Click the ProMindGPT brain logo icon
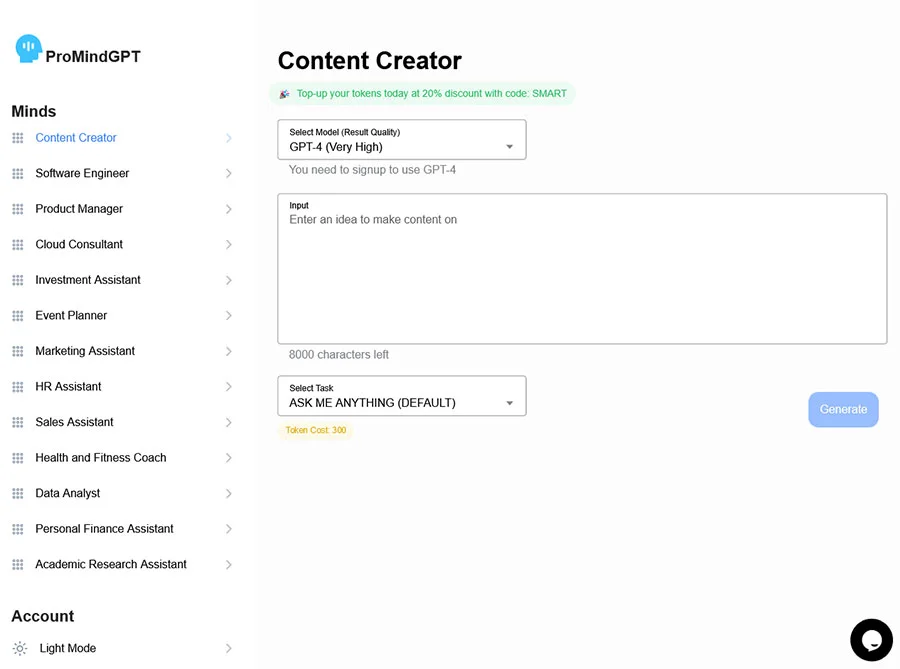 point(28,48)
